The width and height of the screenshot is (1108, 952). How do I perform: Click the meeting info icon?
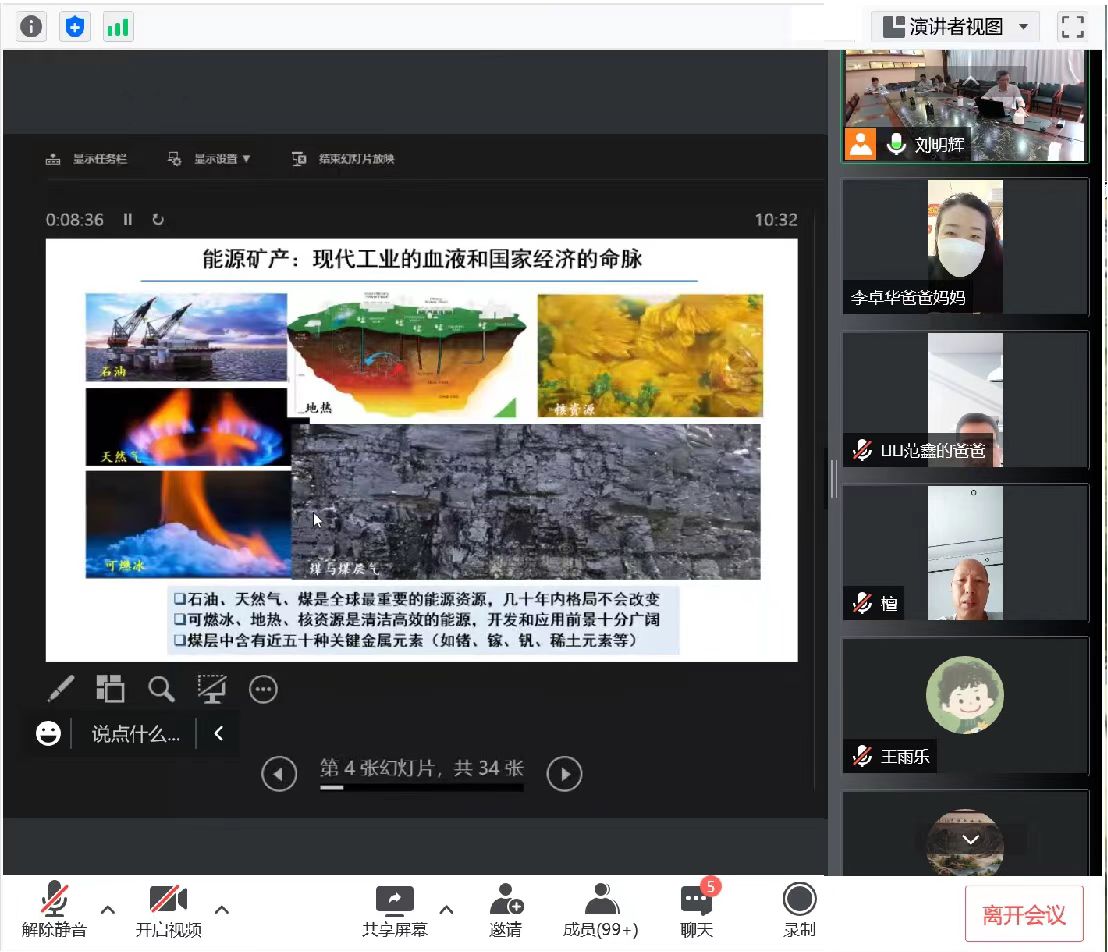point(31,27)
